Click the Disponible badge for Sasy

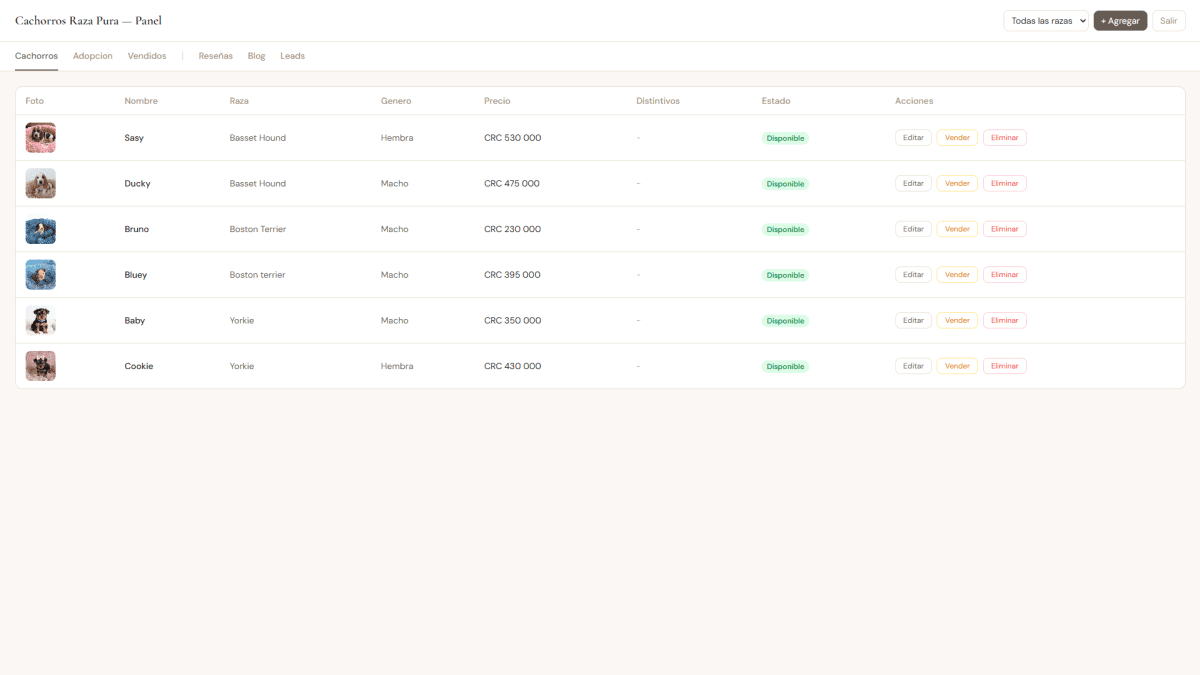tap(785, 138)
